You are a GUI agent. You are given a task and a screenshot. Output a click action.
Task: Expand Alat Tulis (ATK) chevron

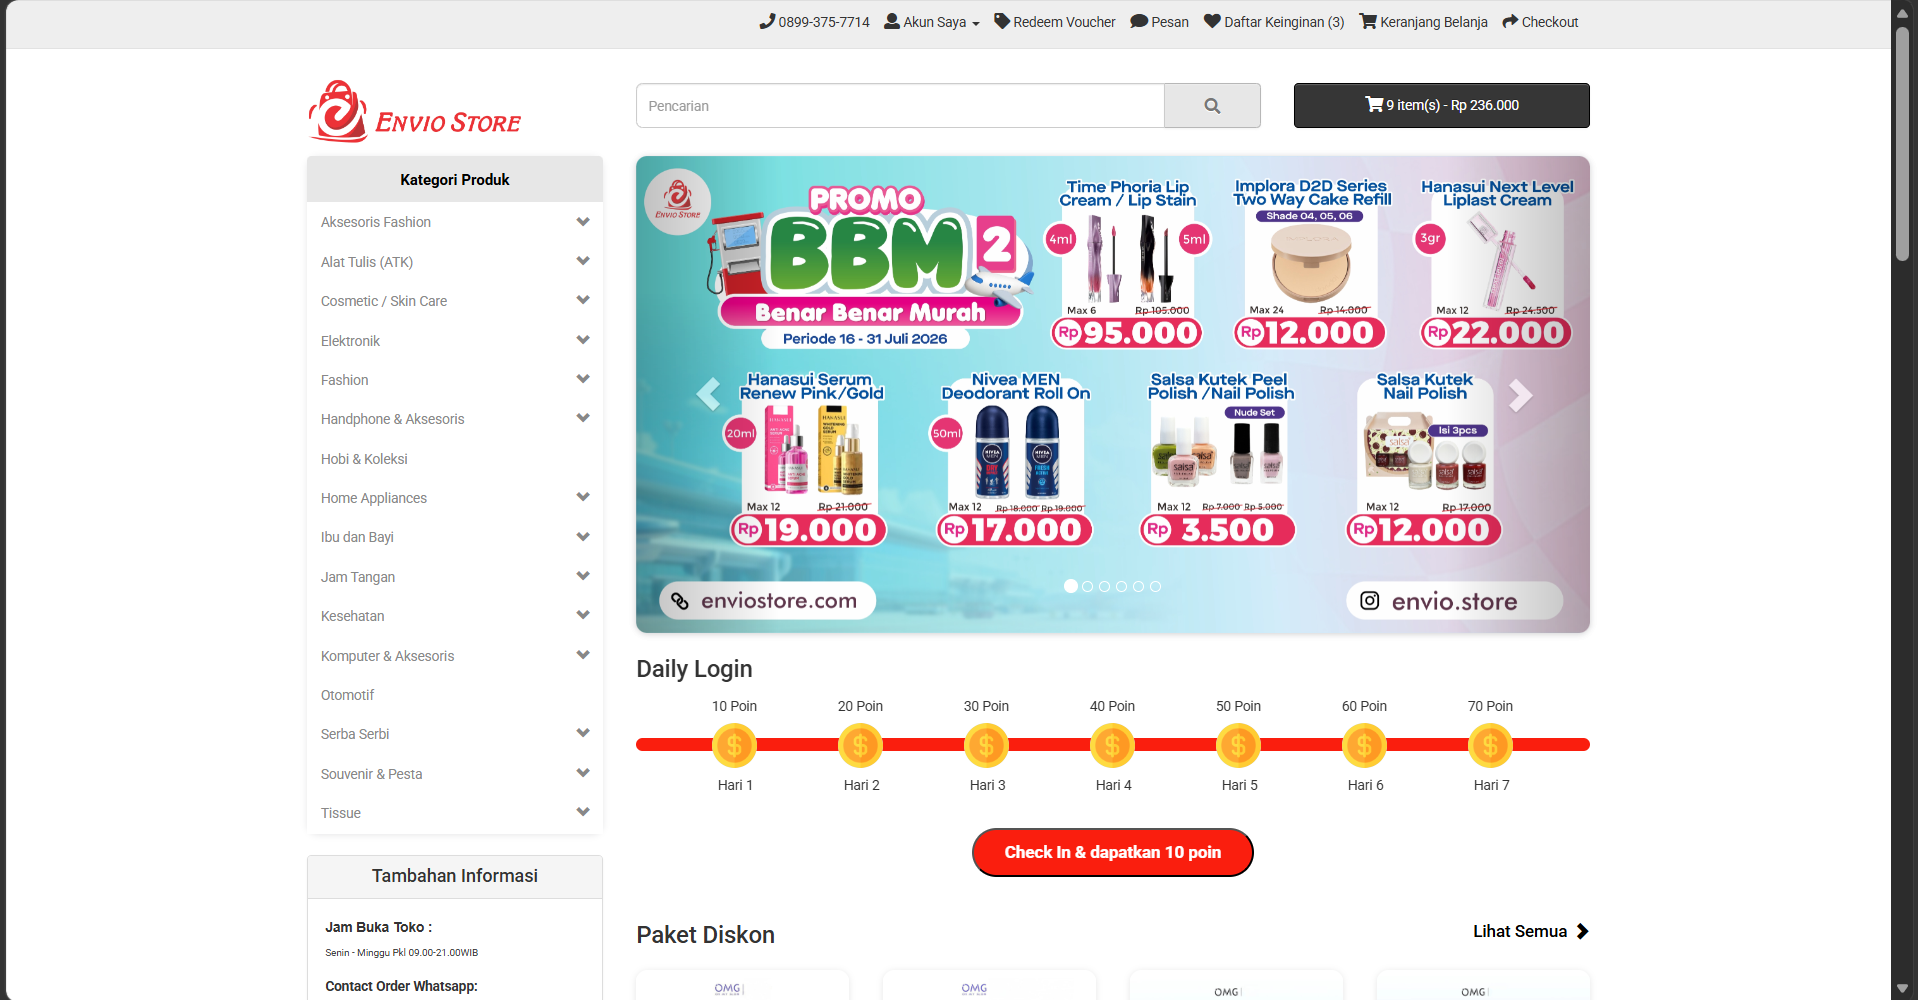click(583, 261)
